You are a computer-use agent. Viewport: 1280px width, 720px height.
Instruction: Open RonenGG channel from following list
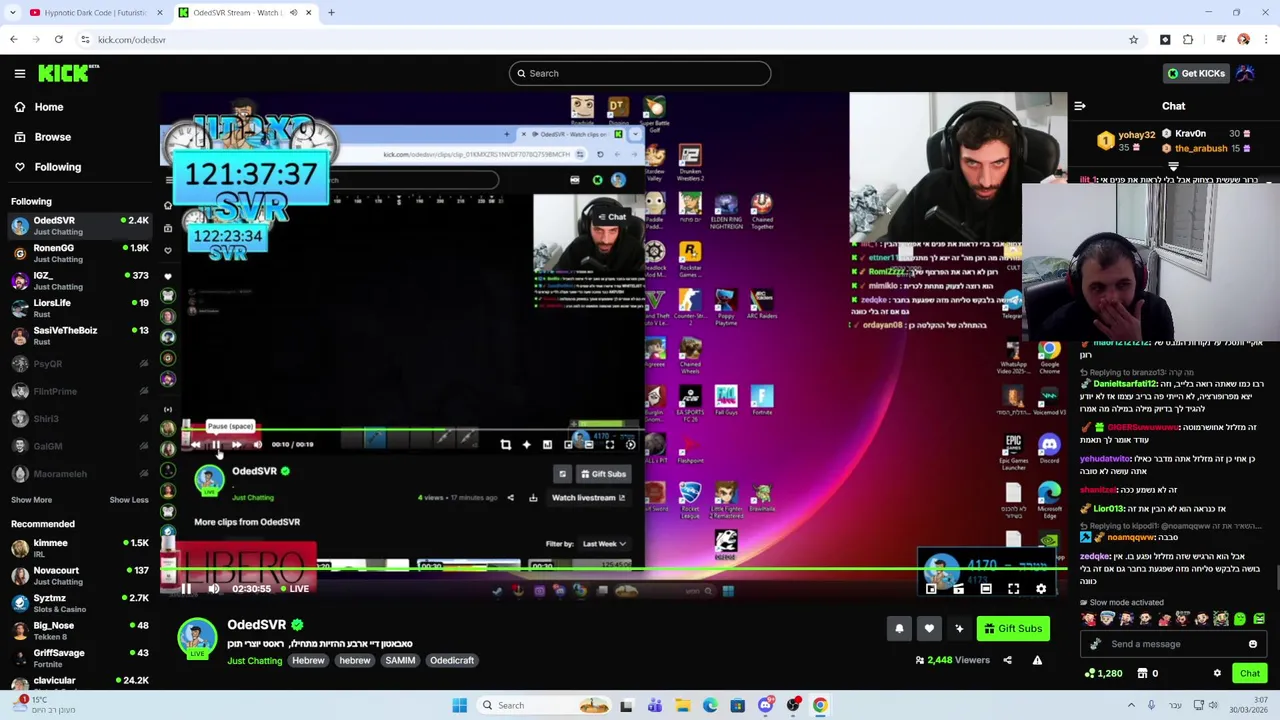click(x=80, y=253)
